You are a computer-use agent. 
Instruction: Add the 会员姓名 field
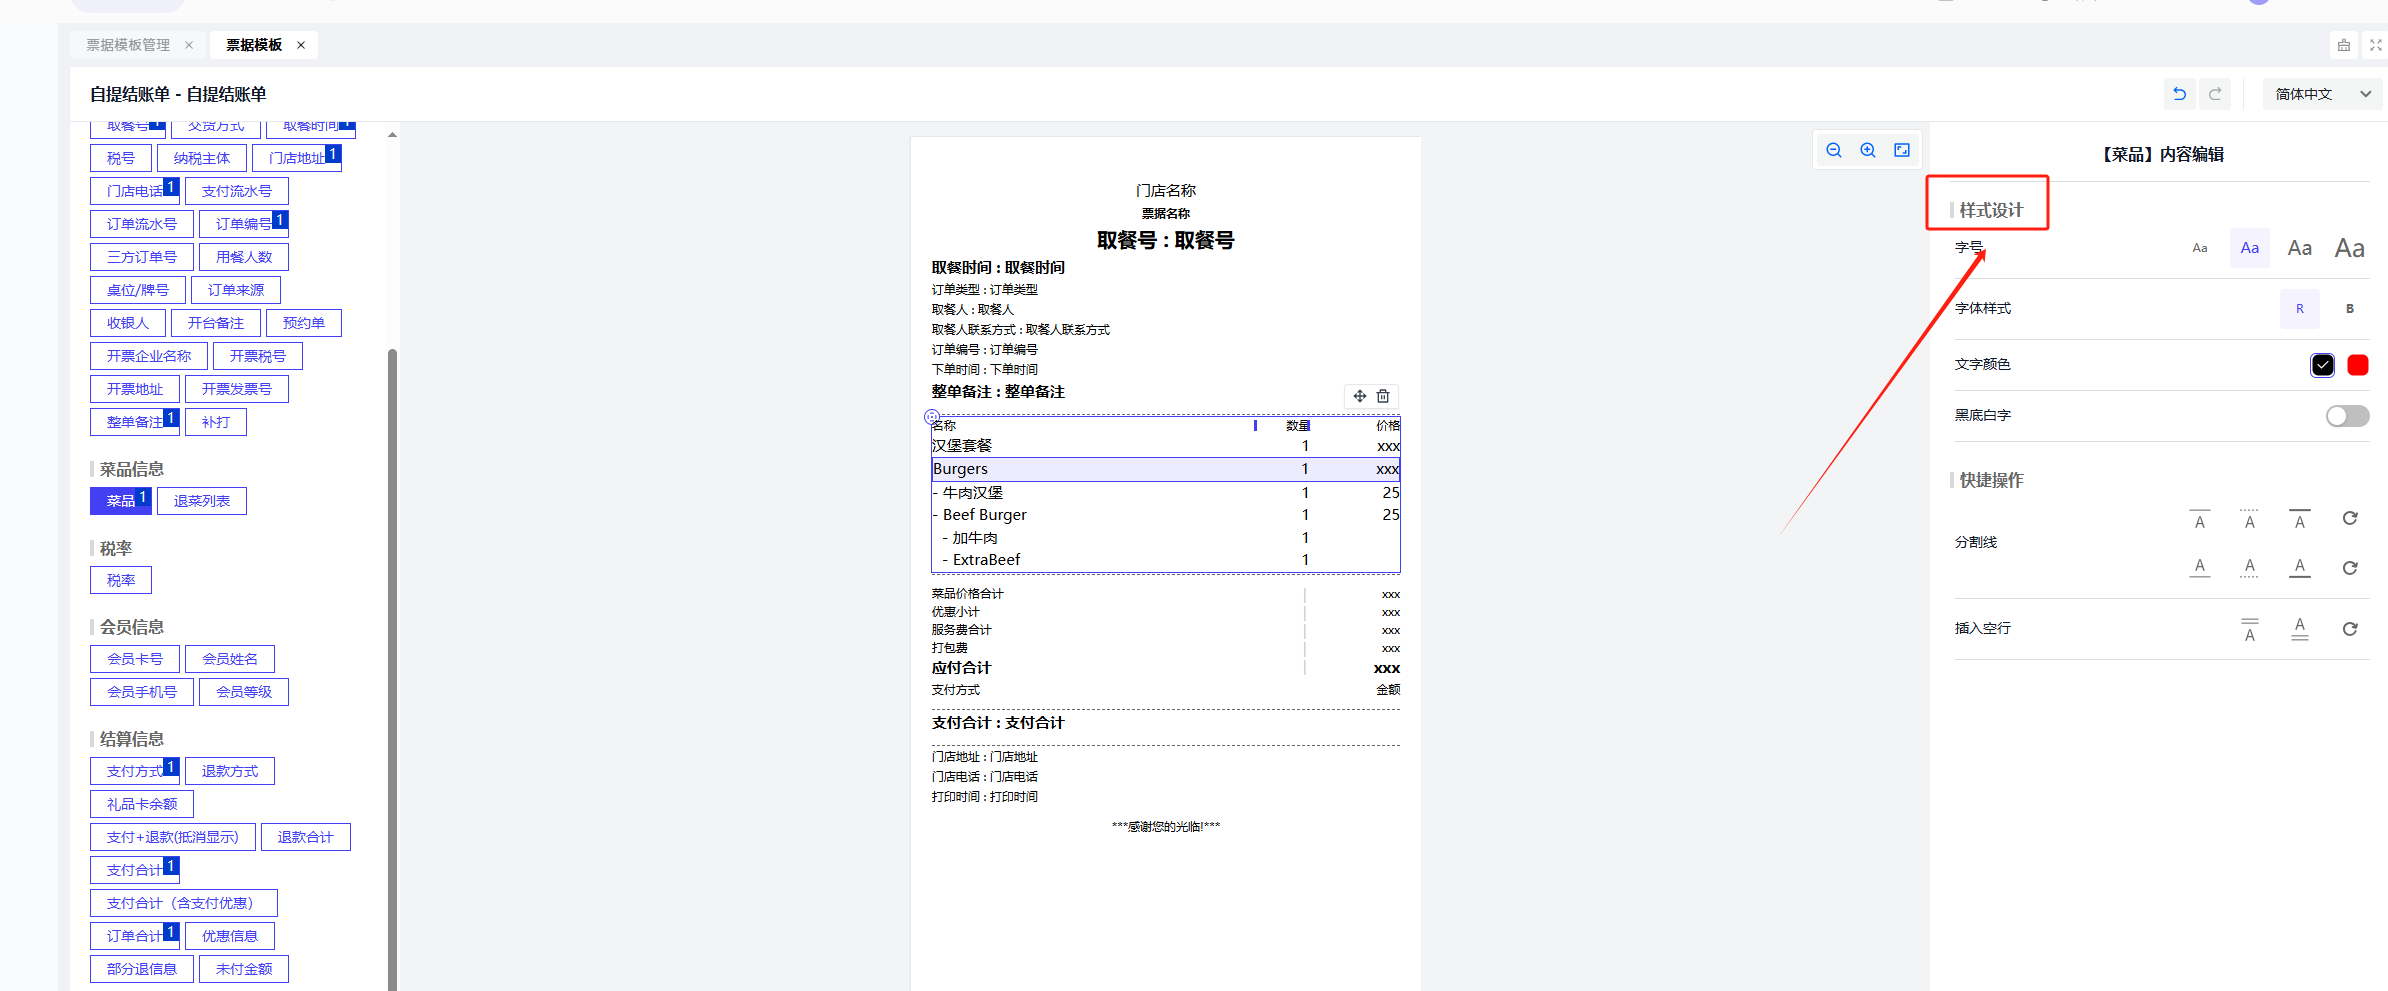click(x=230, y=659)
